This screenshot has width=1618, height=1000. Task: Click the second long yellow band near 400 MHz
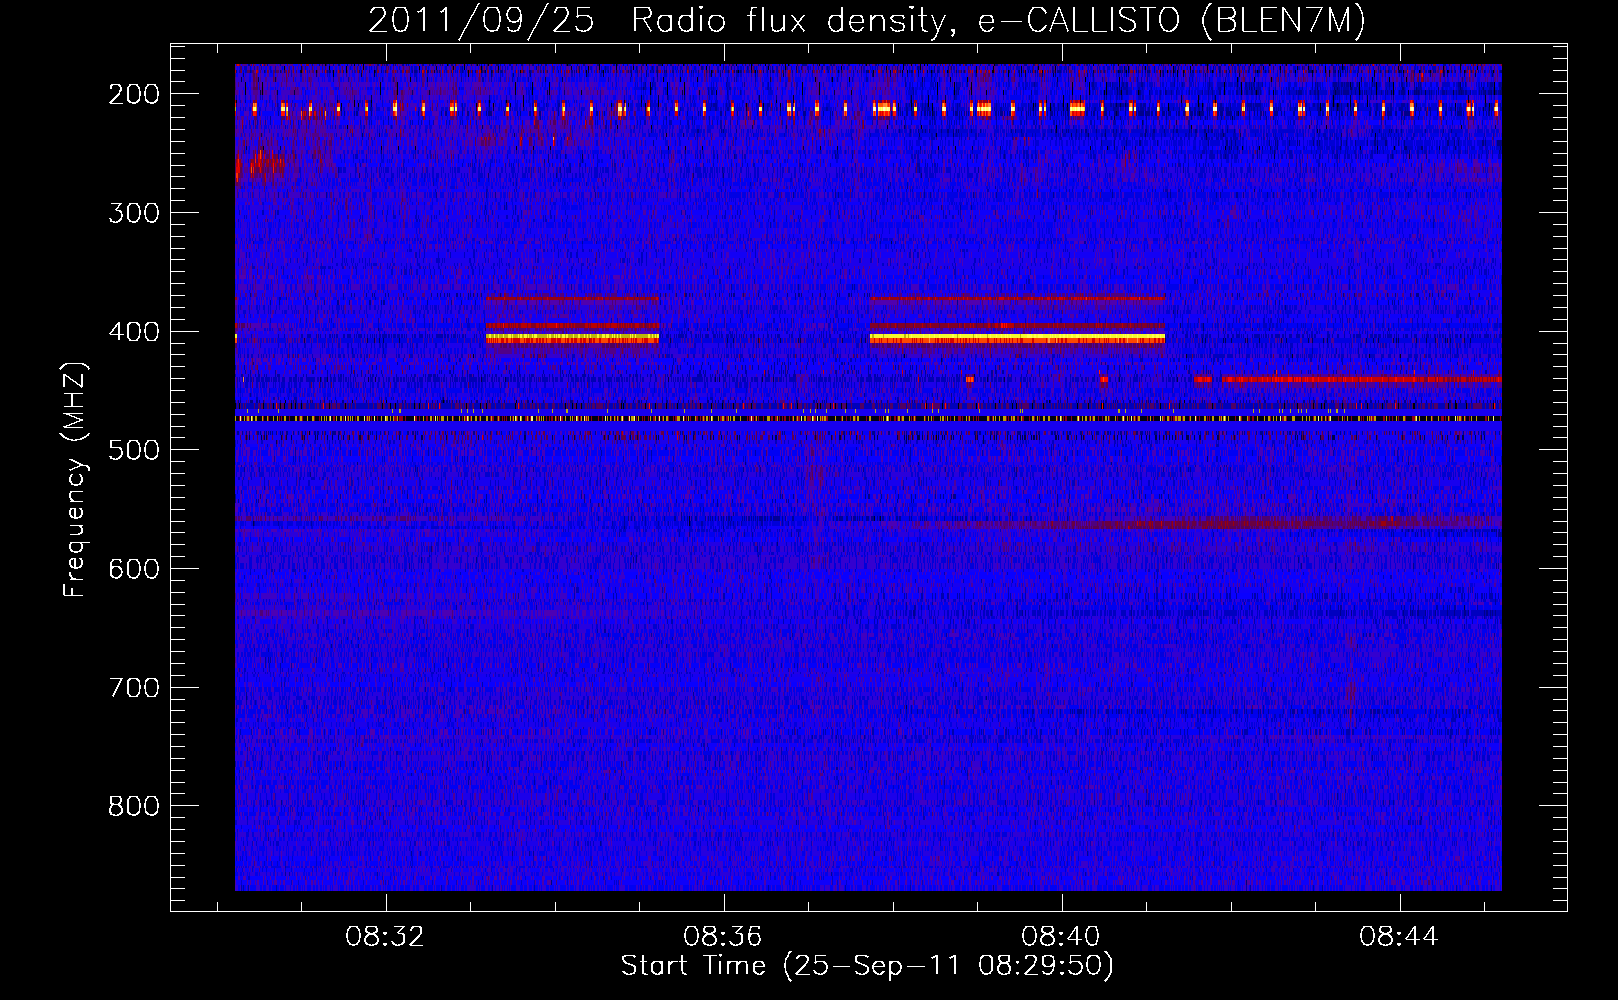point(1017,338)
